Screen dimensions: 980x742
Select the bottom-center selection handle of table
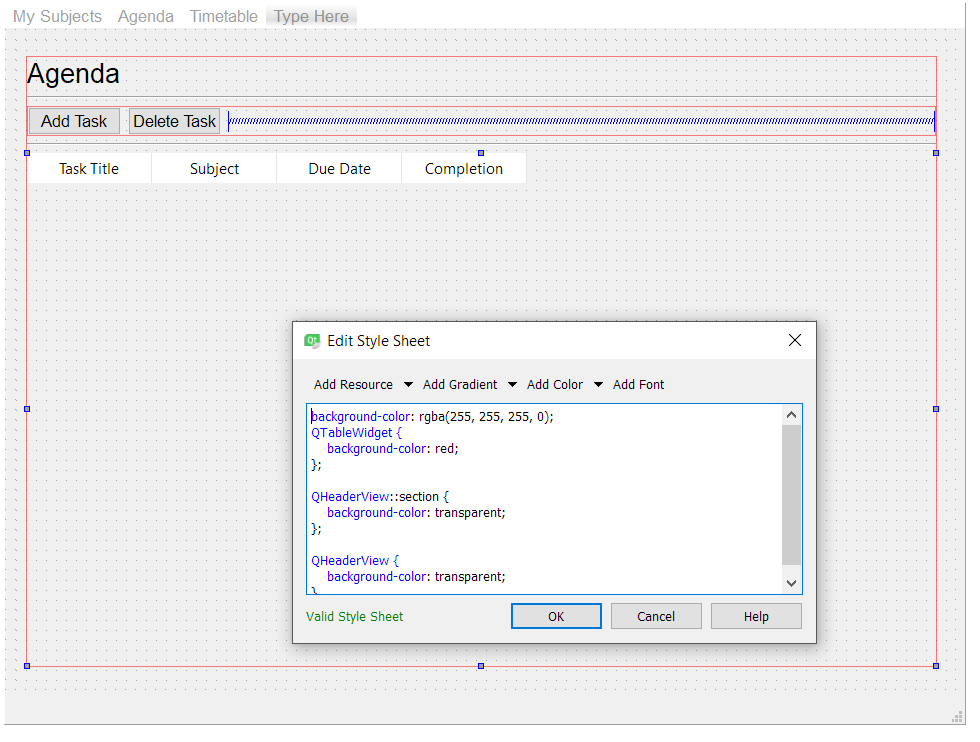point(481,666)
